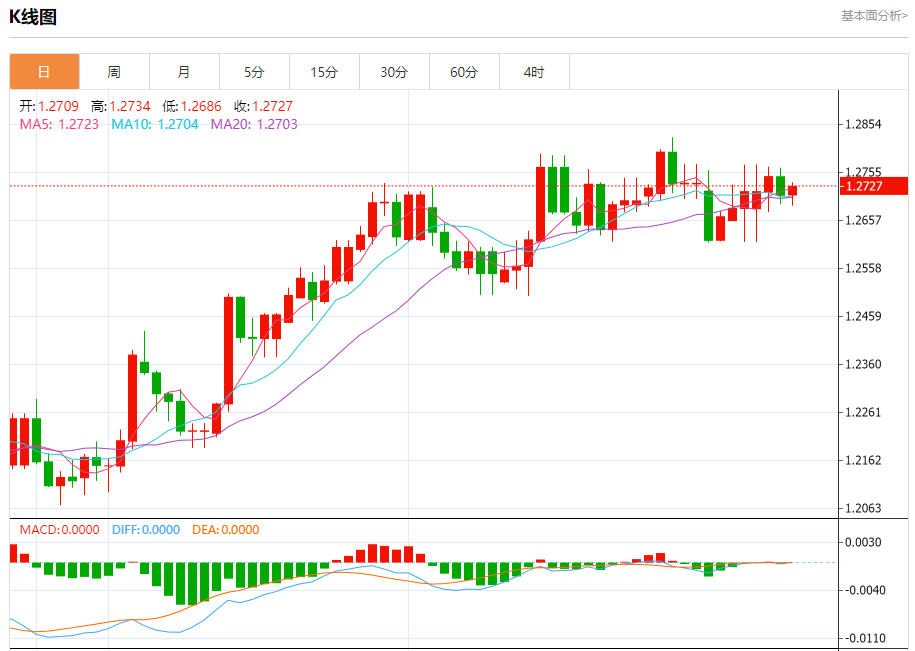Select the 30分 interval tab
Screen dimensions: 915x651
(394, 72)
